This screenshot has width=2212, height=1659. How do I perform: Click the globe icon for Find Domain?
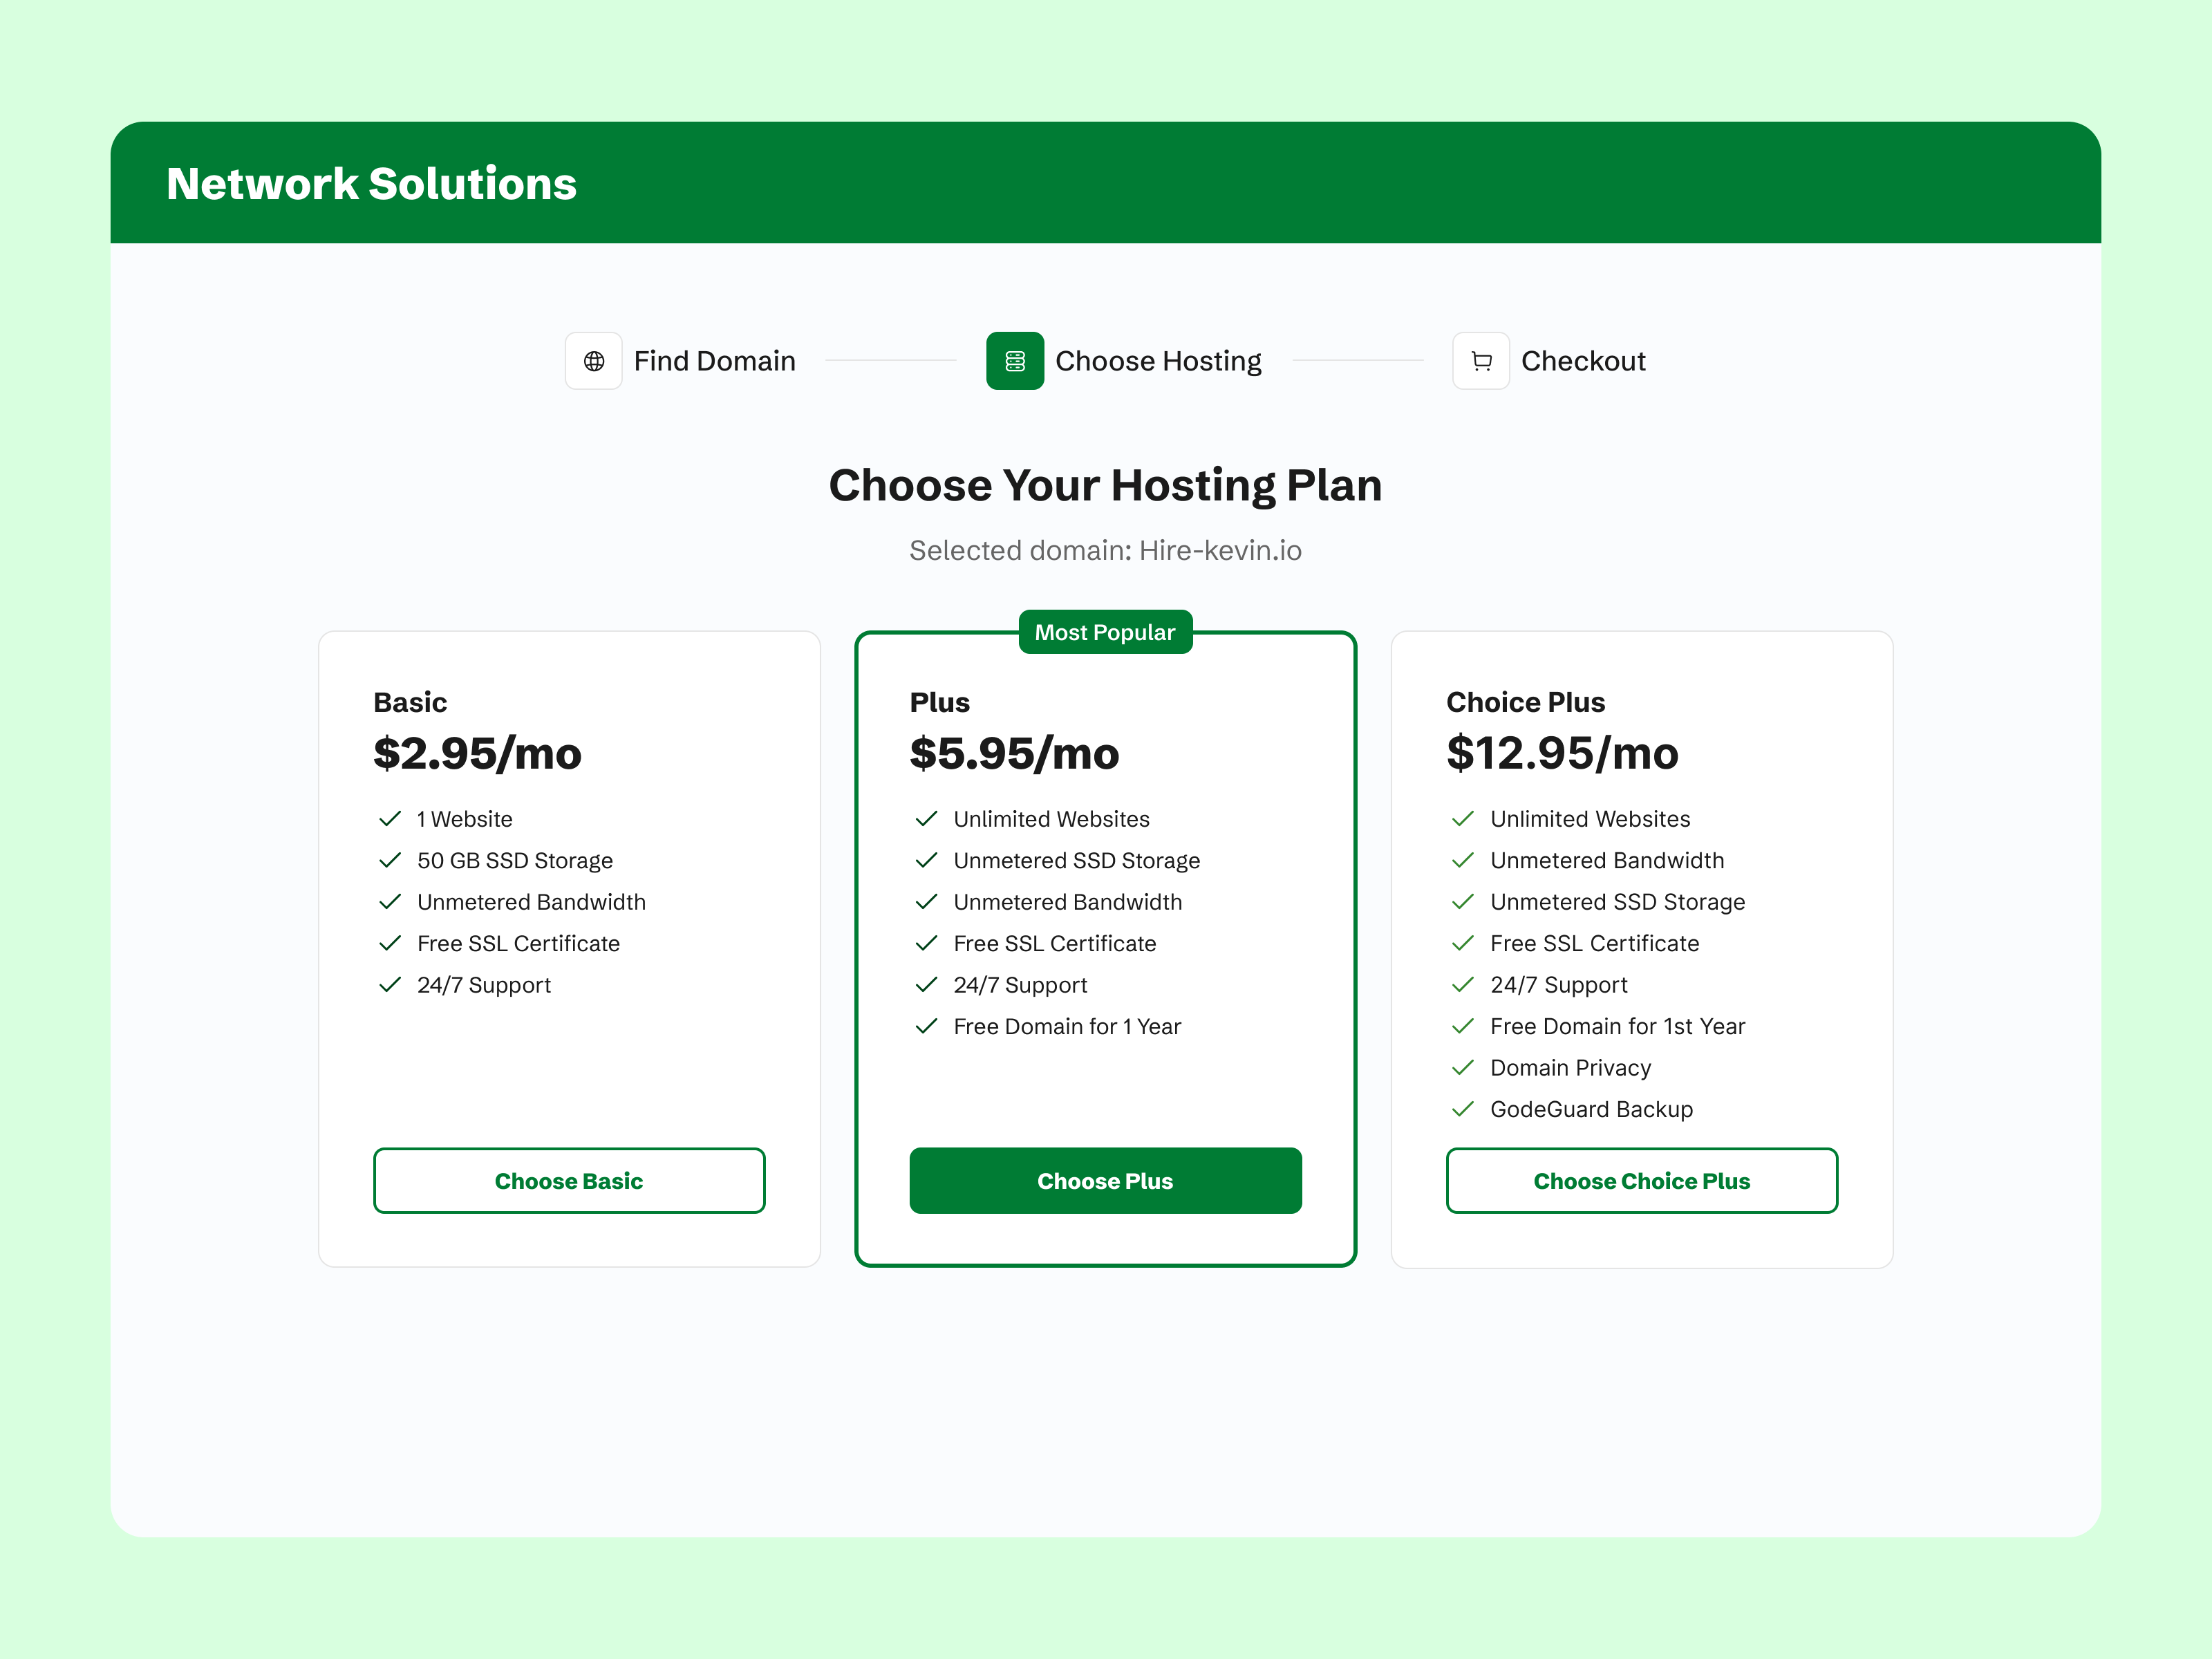594,361
